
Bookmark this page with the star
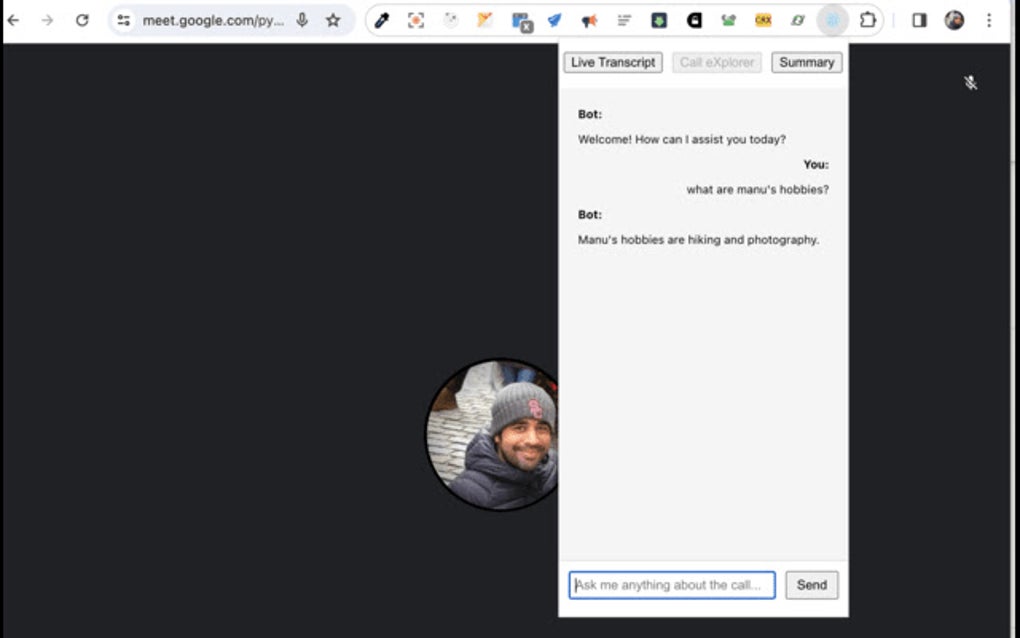pyautogui.click(x=333, y=20)
